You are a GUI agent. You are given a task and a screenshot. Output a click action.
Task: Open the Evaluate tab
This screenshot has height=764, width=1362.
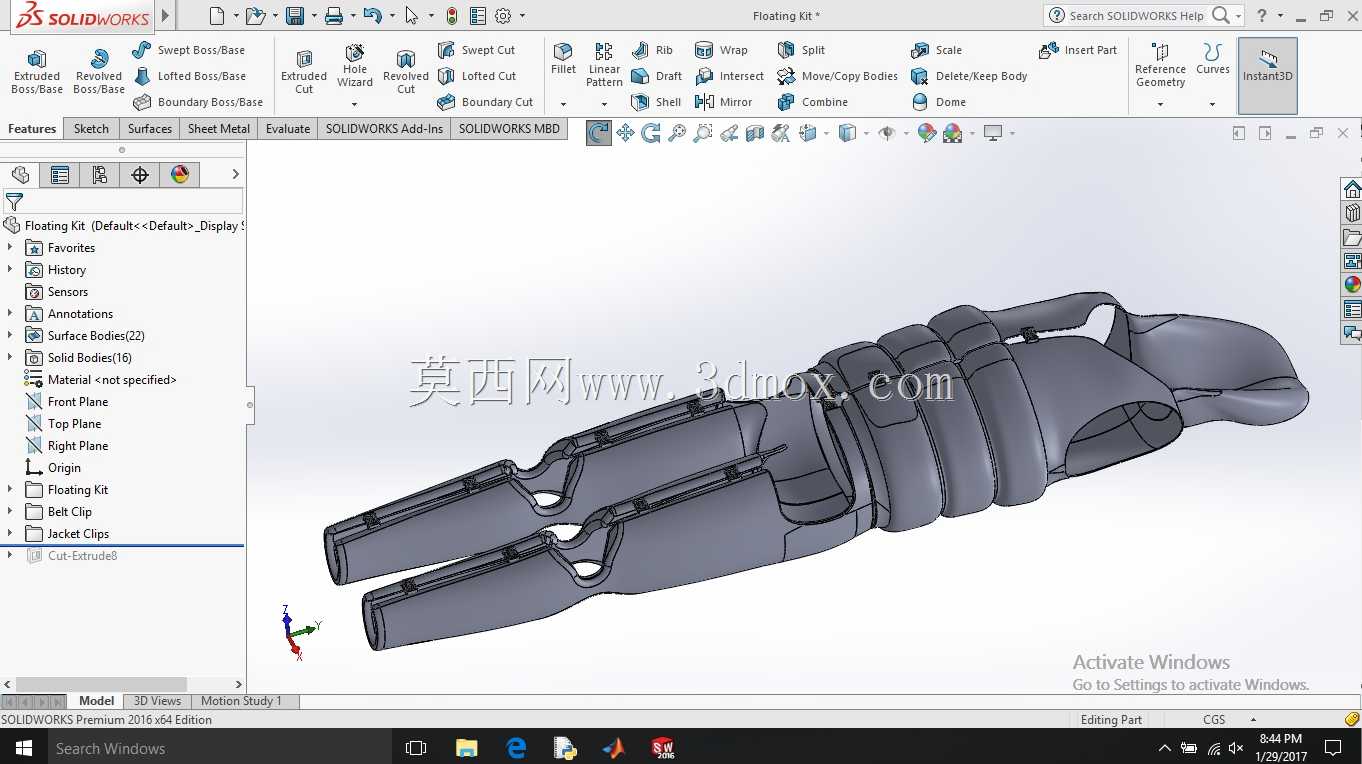288,129
